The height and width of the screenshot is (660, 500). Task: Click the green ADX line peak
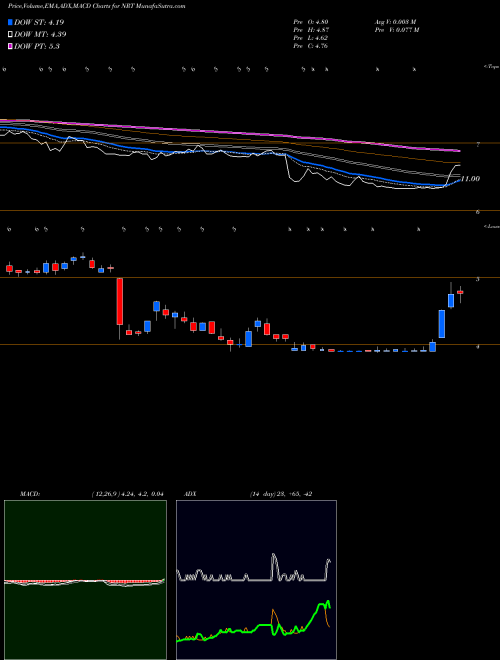(327, 603)
